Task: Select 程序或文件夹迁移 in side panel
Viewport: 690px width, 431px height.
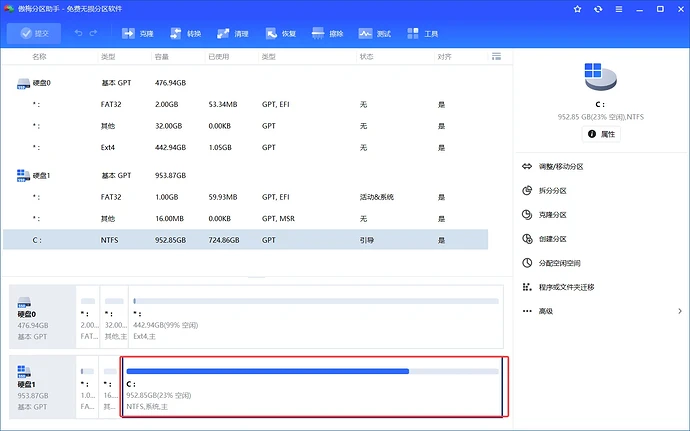Action: pyautogui.click(x=565, y=287)
